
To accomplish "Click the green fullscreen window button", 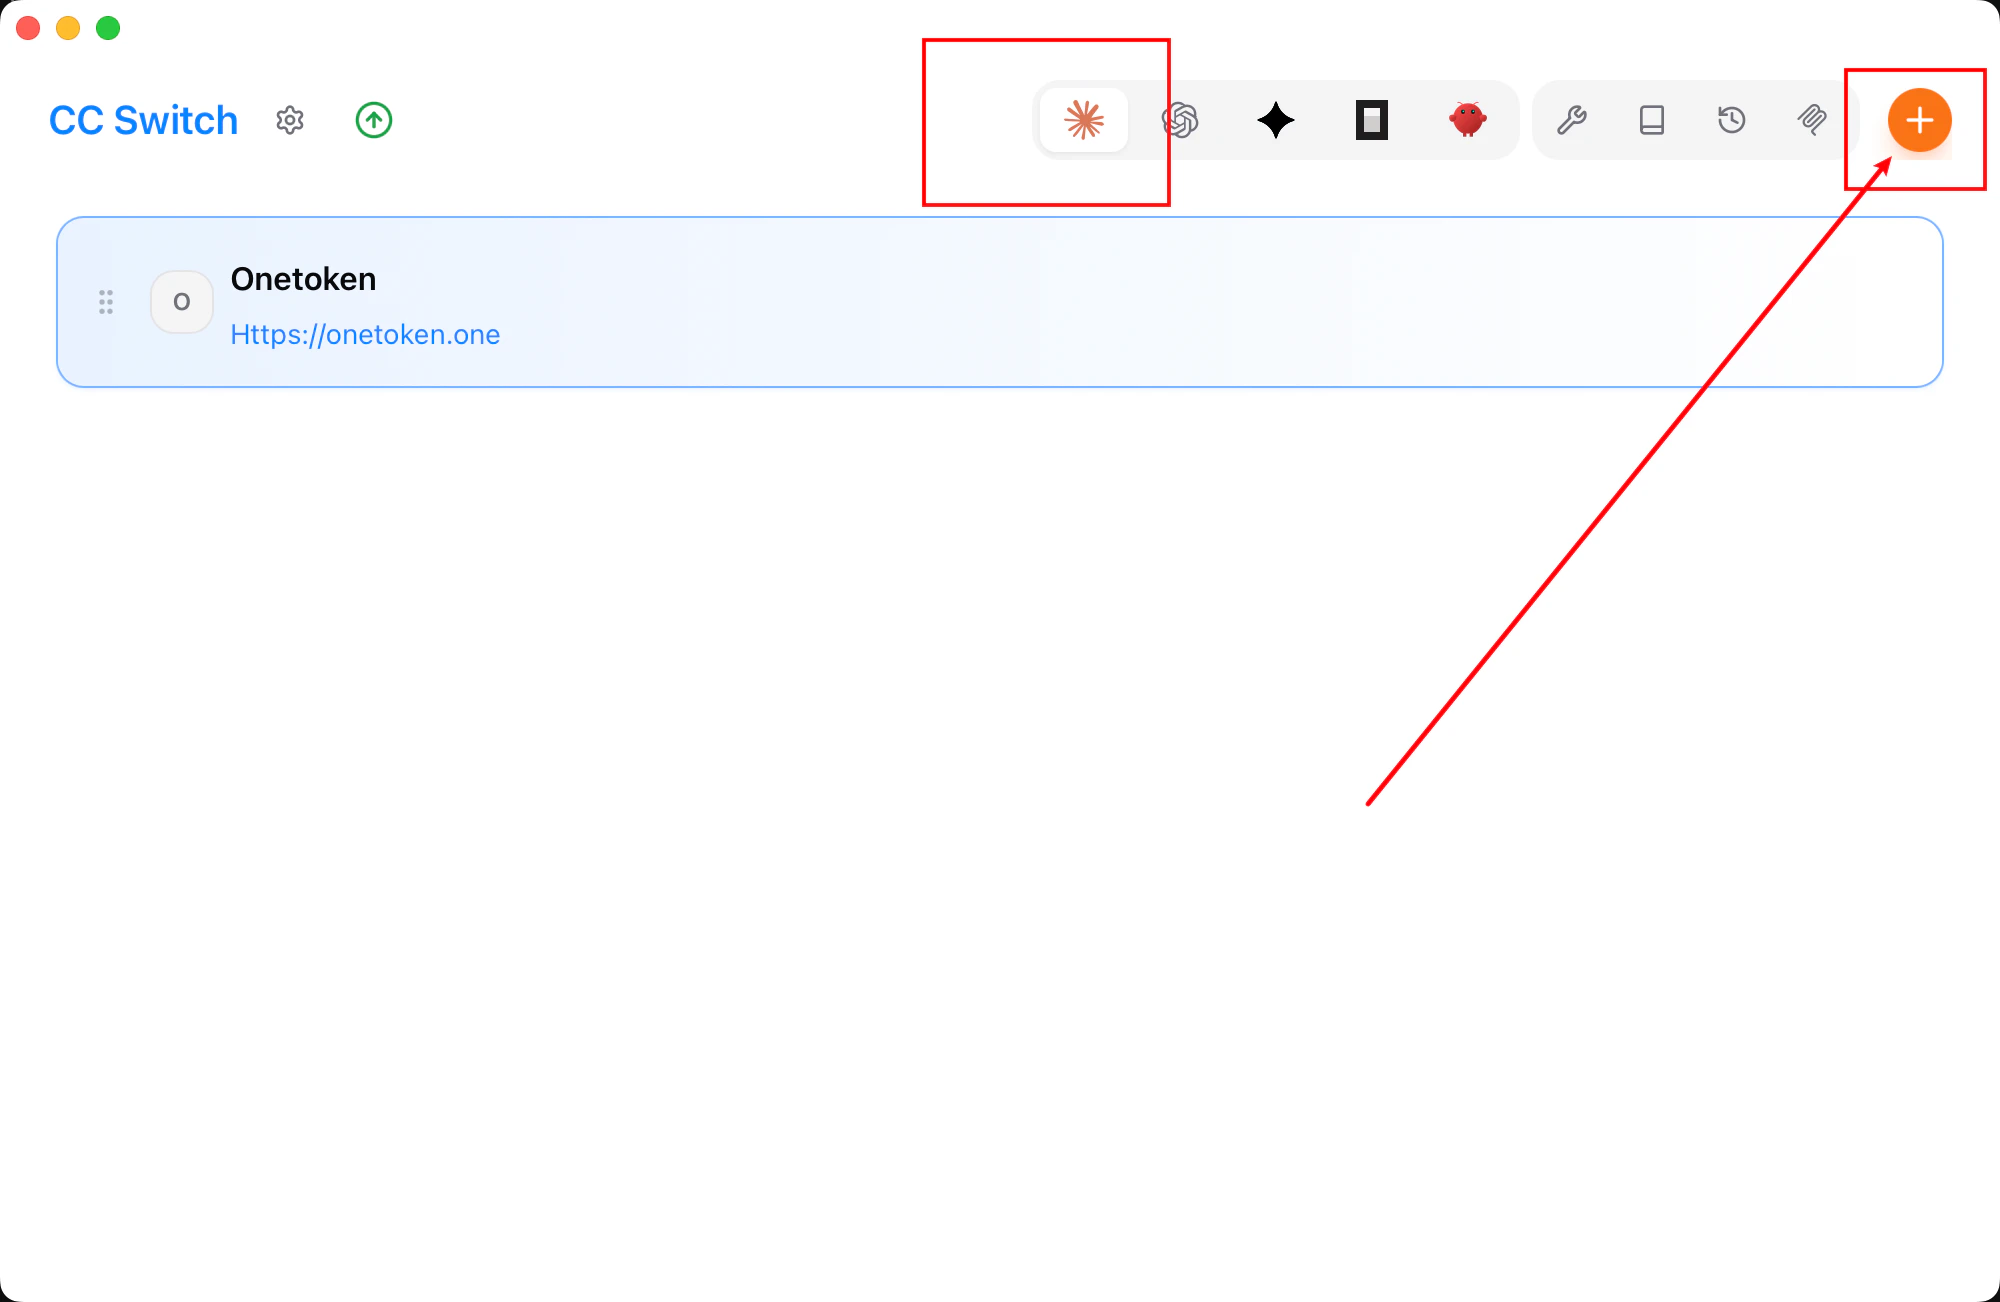I will [x=108, y=28].
